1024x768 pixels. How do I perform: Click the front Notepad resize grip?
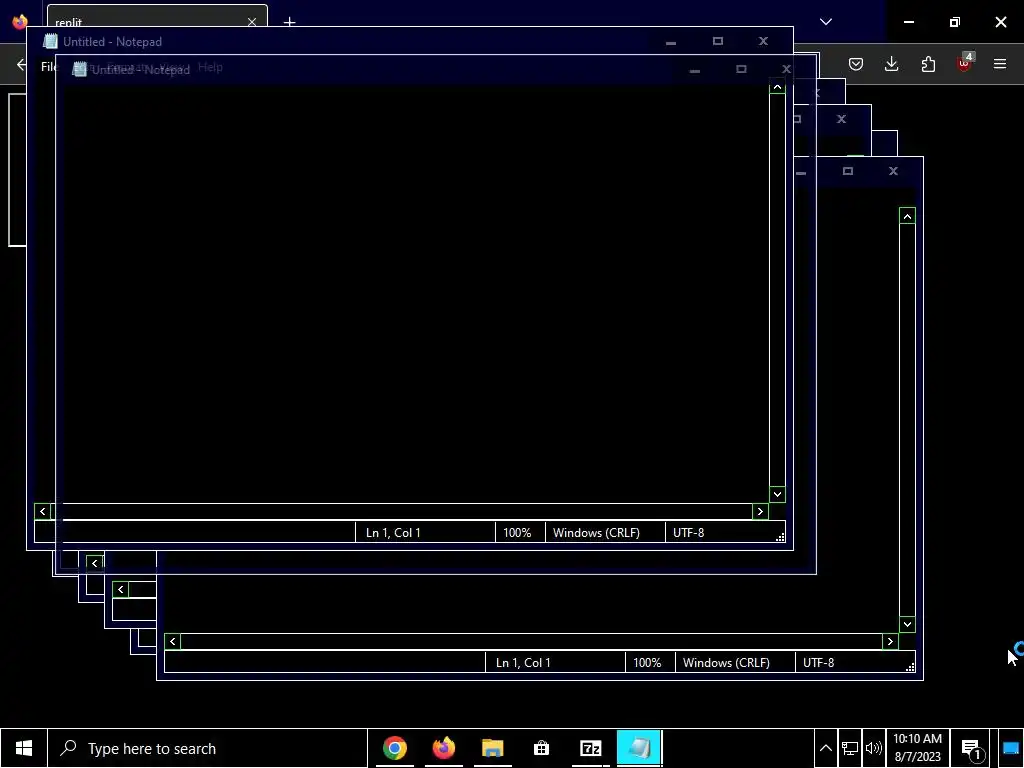pyautogui.click(x=780, y=537)
